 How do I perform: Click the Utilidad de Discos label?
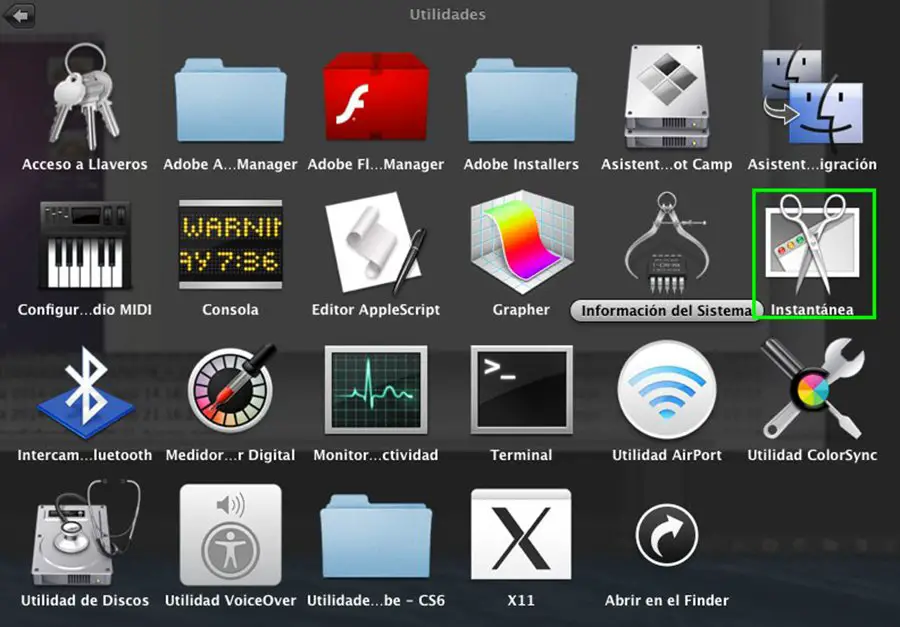pos(85,601)
